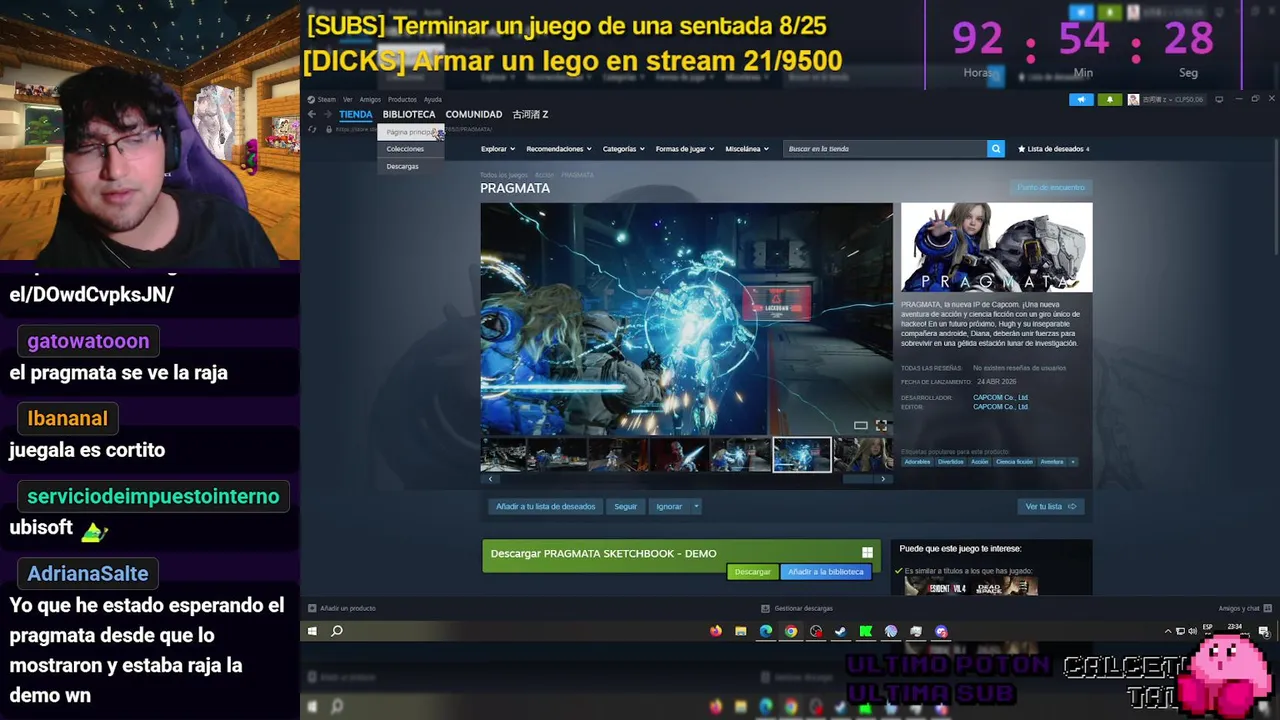This screenshot has width=1280, height=720.
Task: Click the Añadir a la biblioteca button
Action: pos(825,572)
